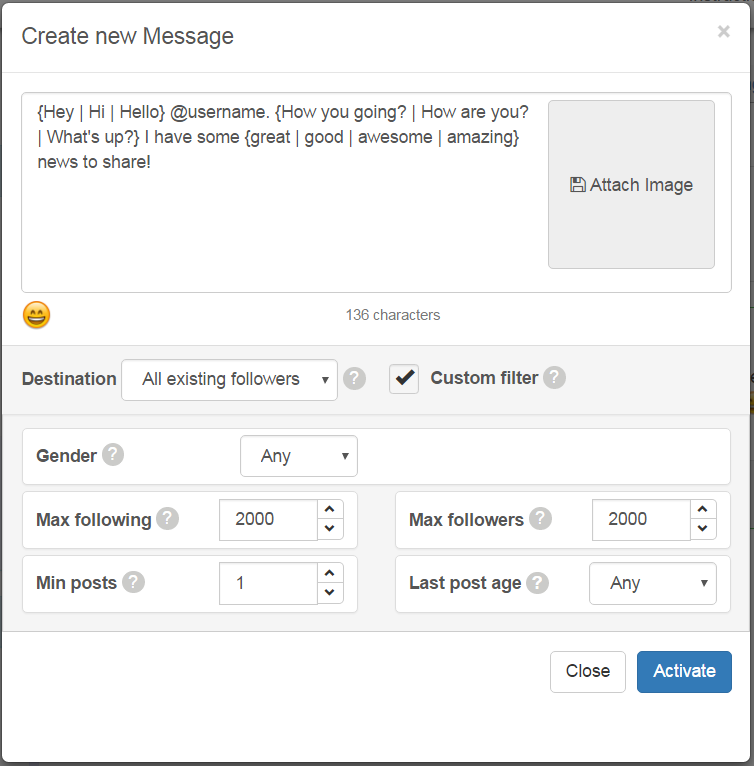
Task: Increase Min posts with up arrow
Action: 330,573
